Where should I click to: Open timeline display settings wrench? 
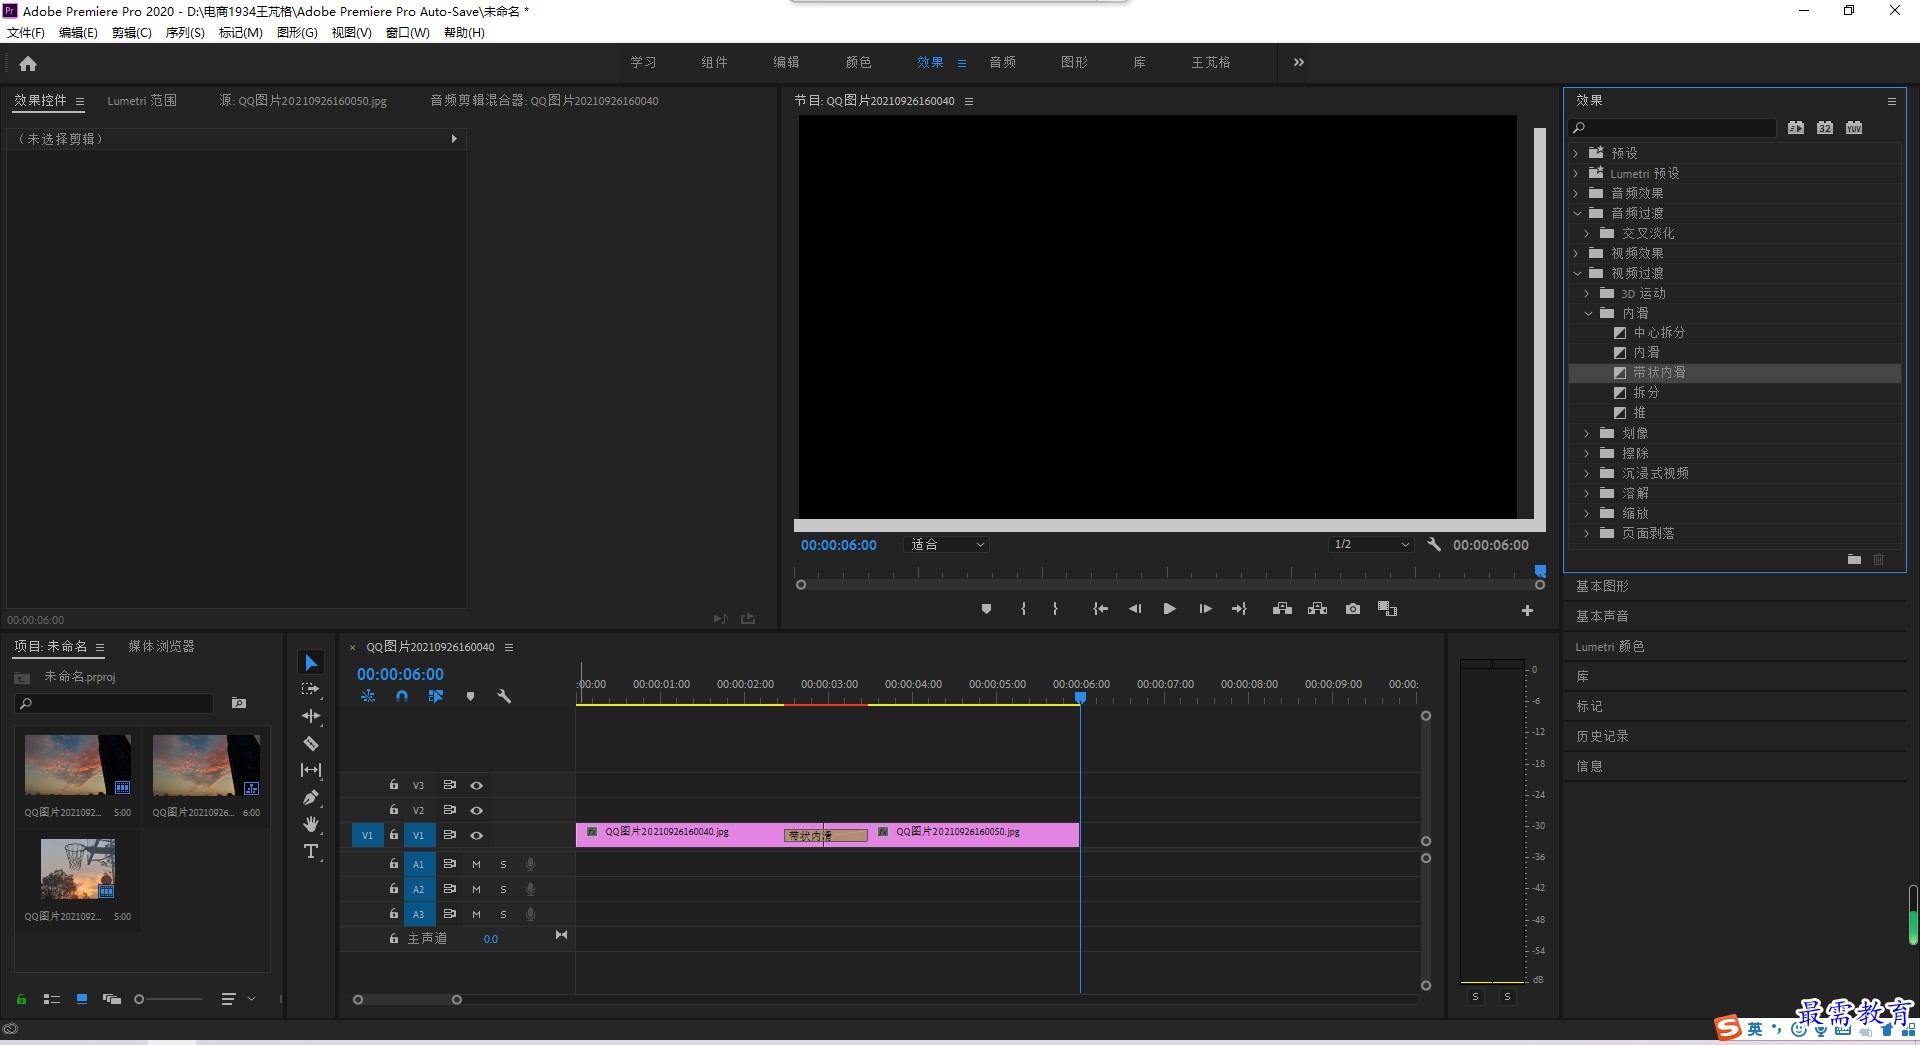(x=504, y=696)
